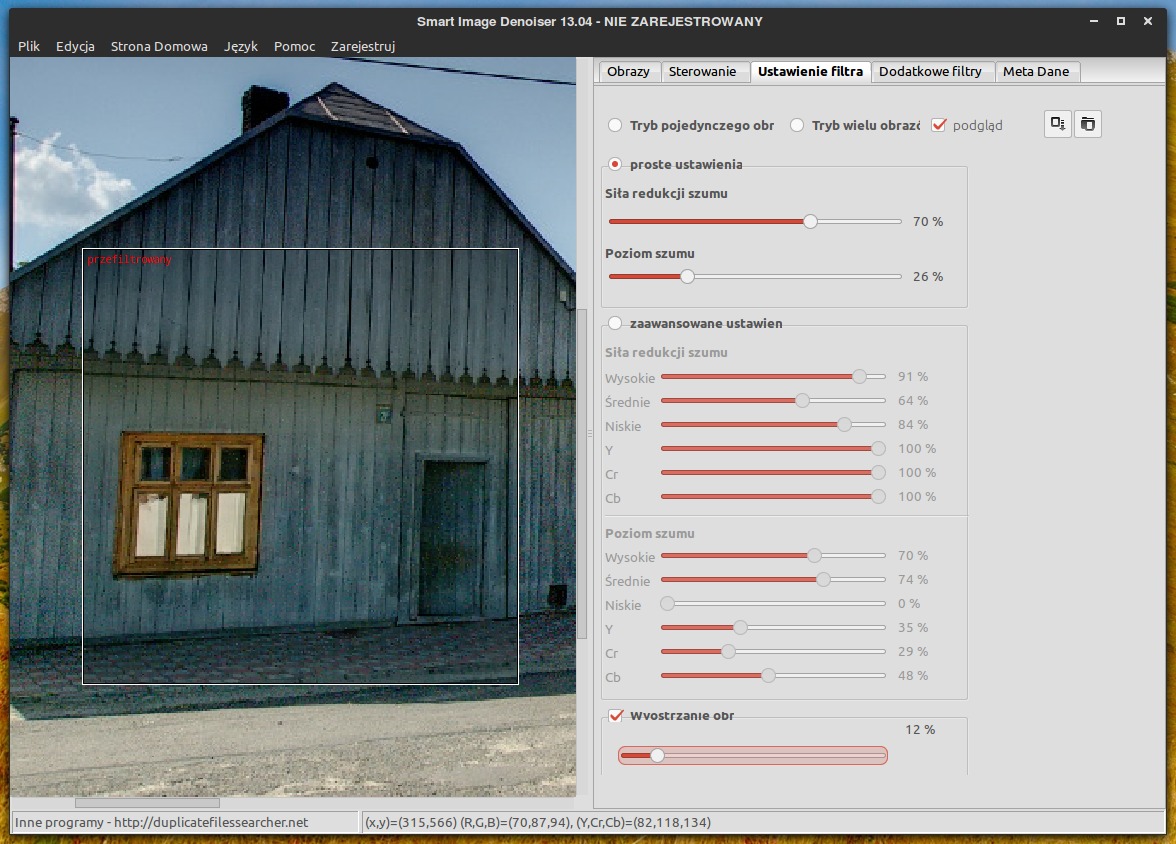Click the Poziom szumu Niskie slider at 0 %
Screen dimensions: 1176x844
tap(667, 603)
